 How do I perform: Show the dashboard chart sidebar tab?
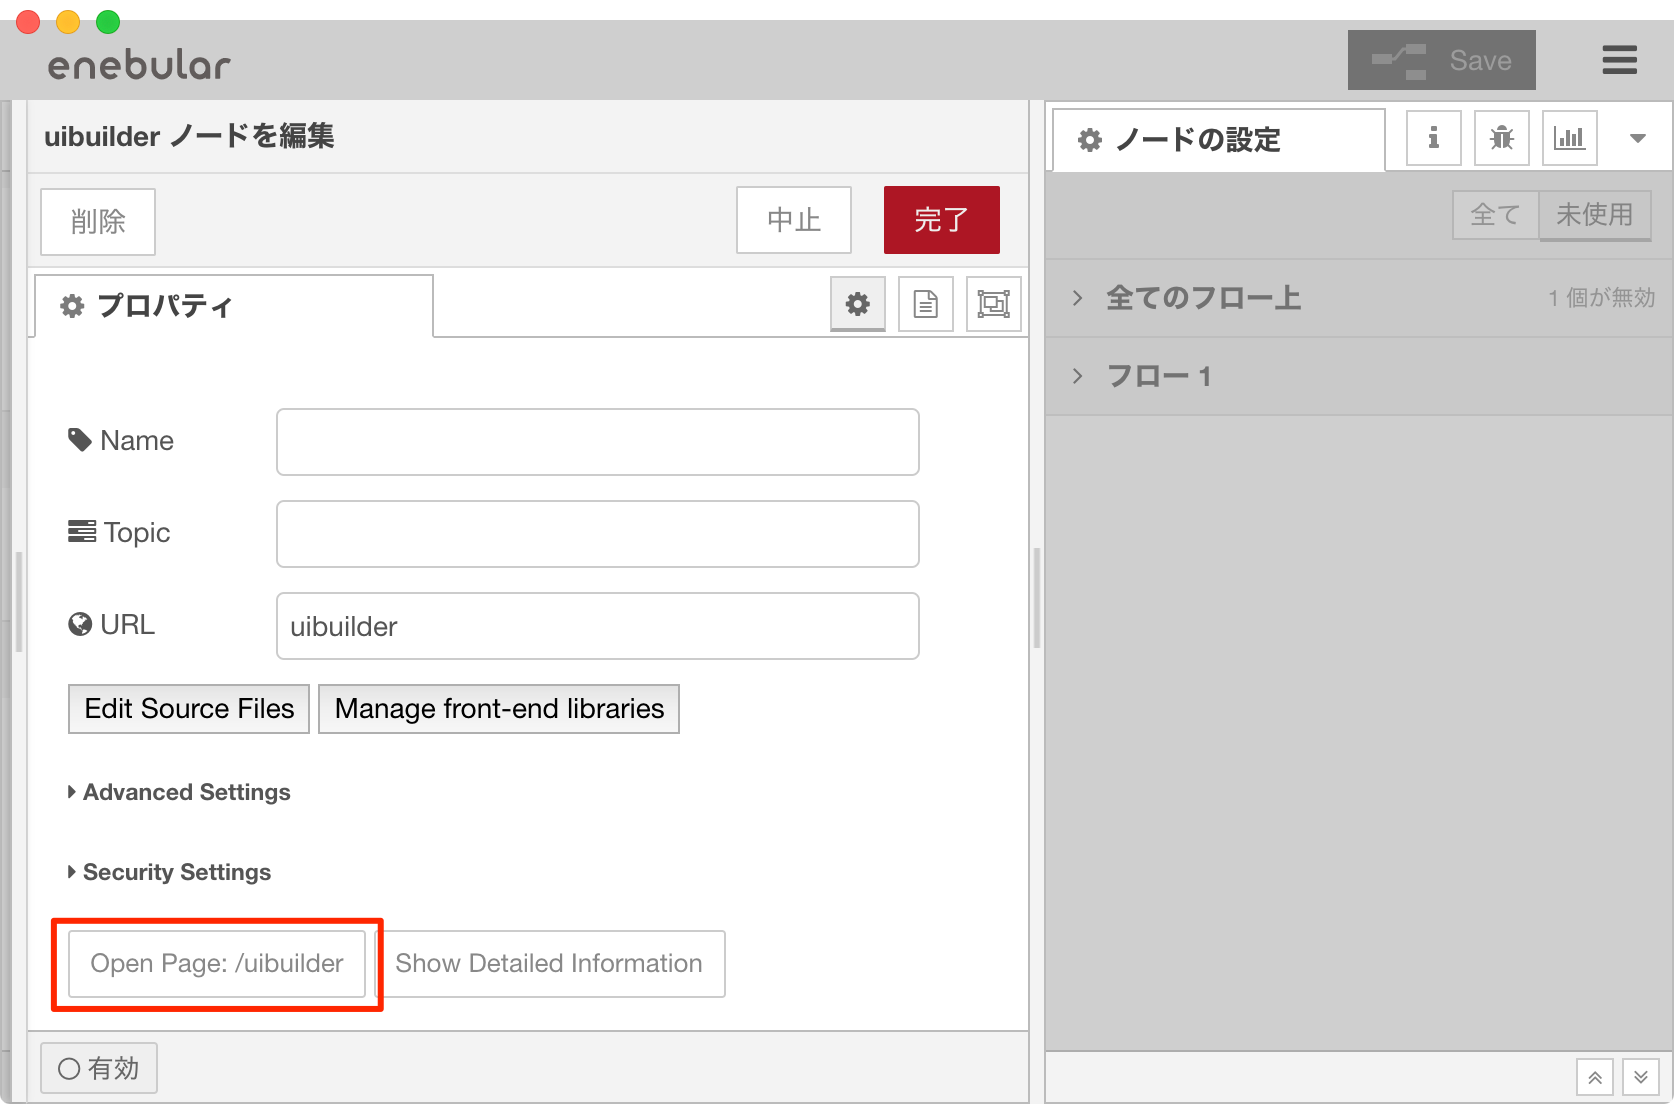click(x=1570, y=138)
